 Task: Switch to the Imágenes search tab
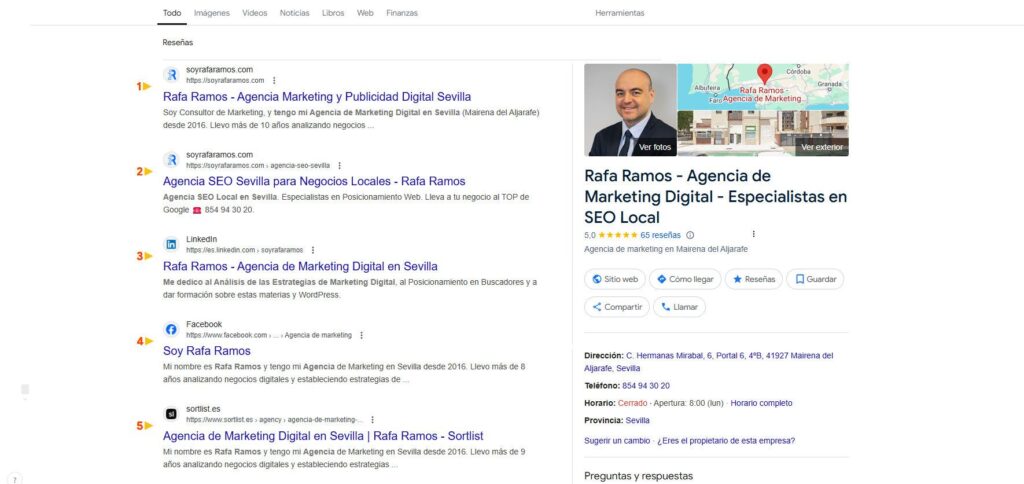click(212, 13)
